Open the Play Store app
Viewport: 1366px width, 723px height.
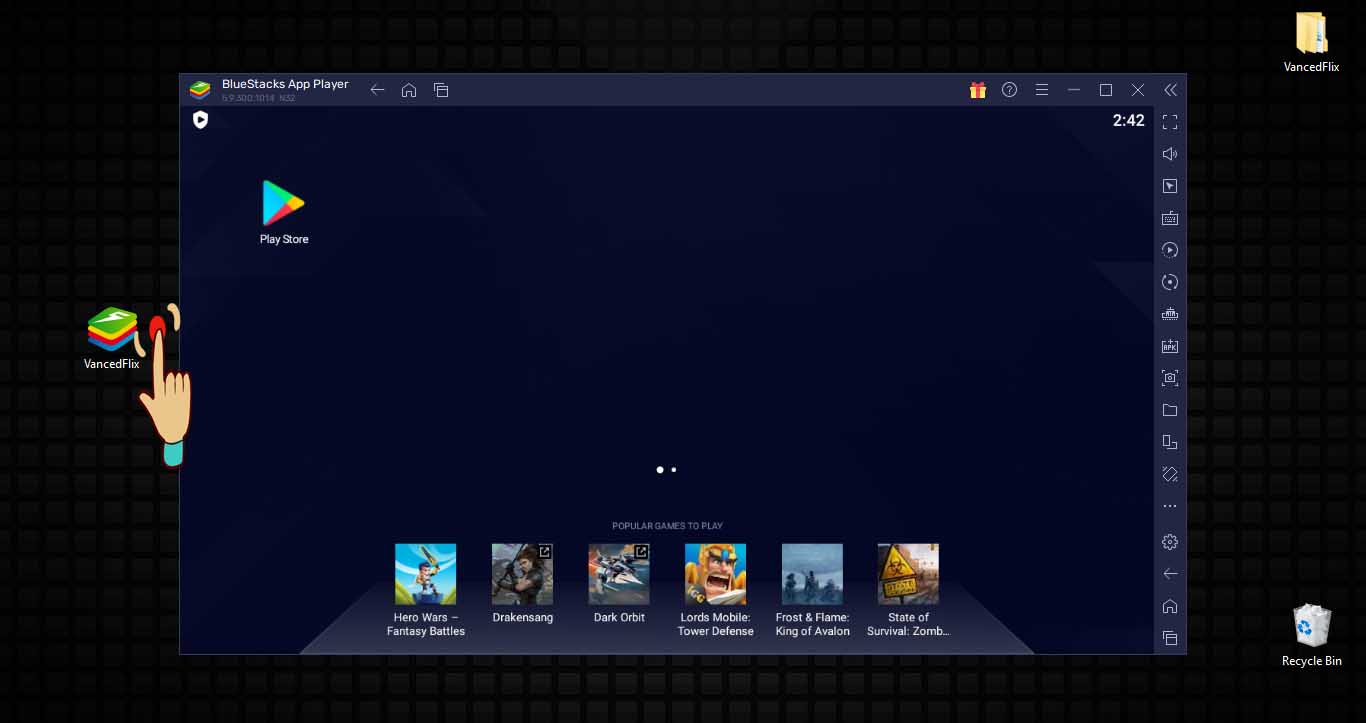(284, 212)
